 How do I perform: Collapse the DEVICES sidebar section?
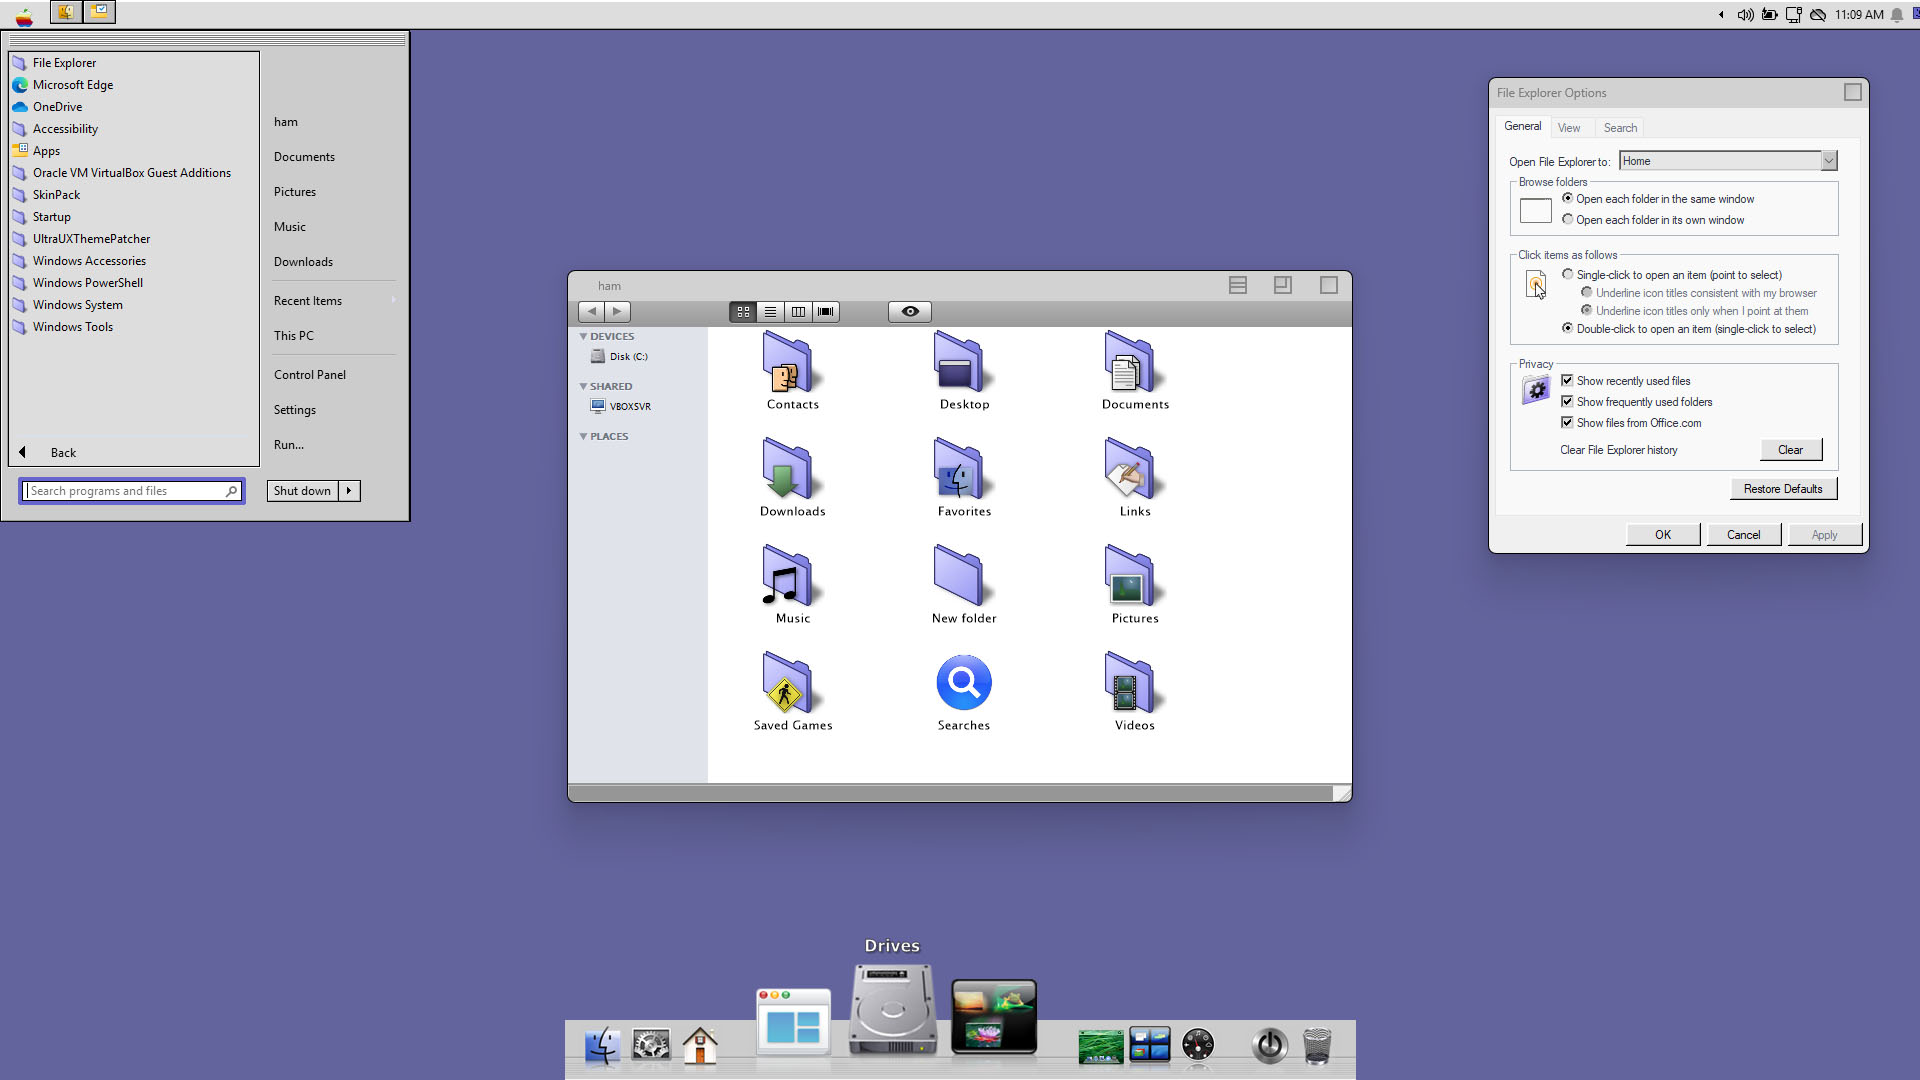point(583,337)
